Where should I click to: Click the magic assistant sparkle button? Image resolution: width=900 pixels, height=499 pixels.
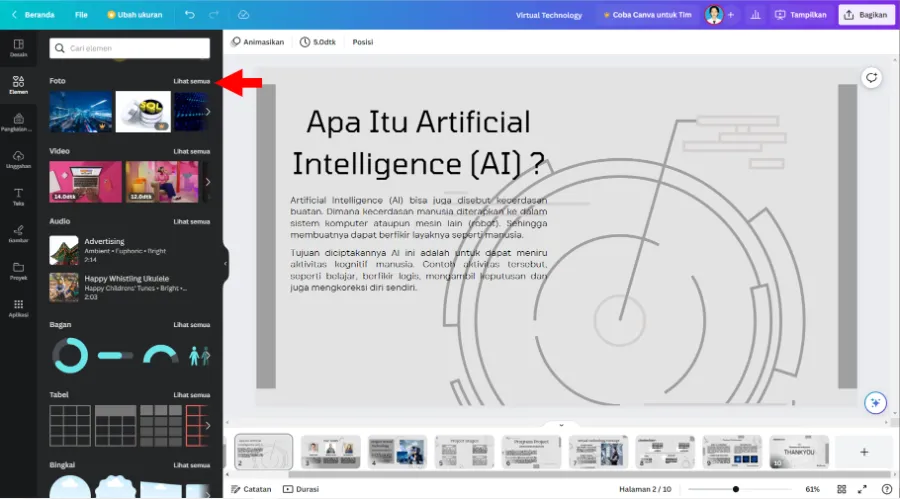click(x=875, y=403)
